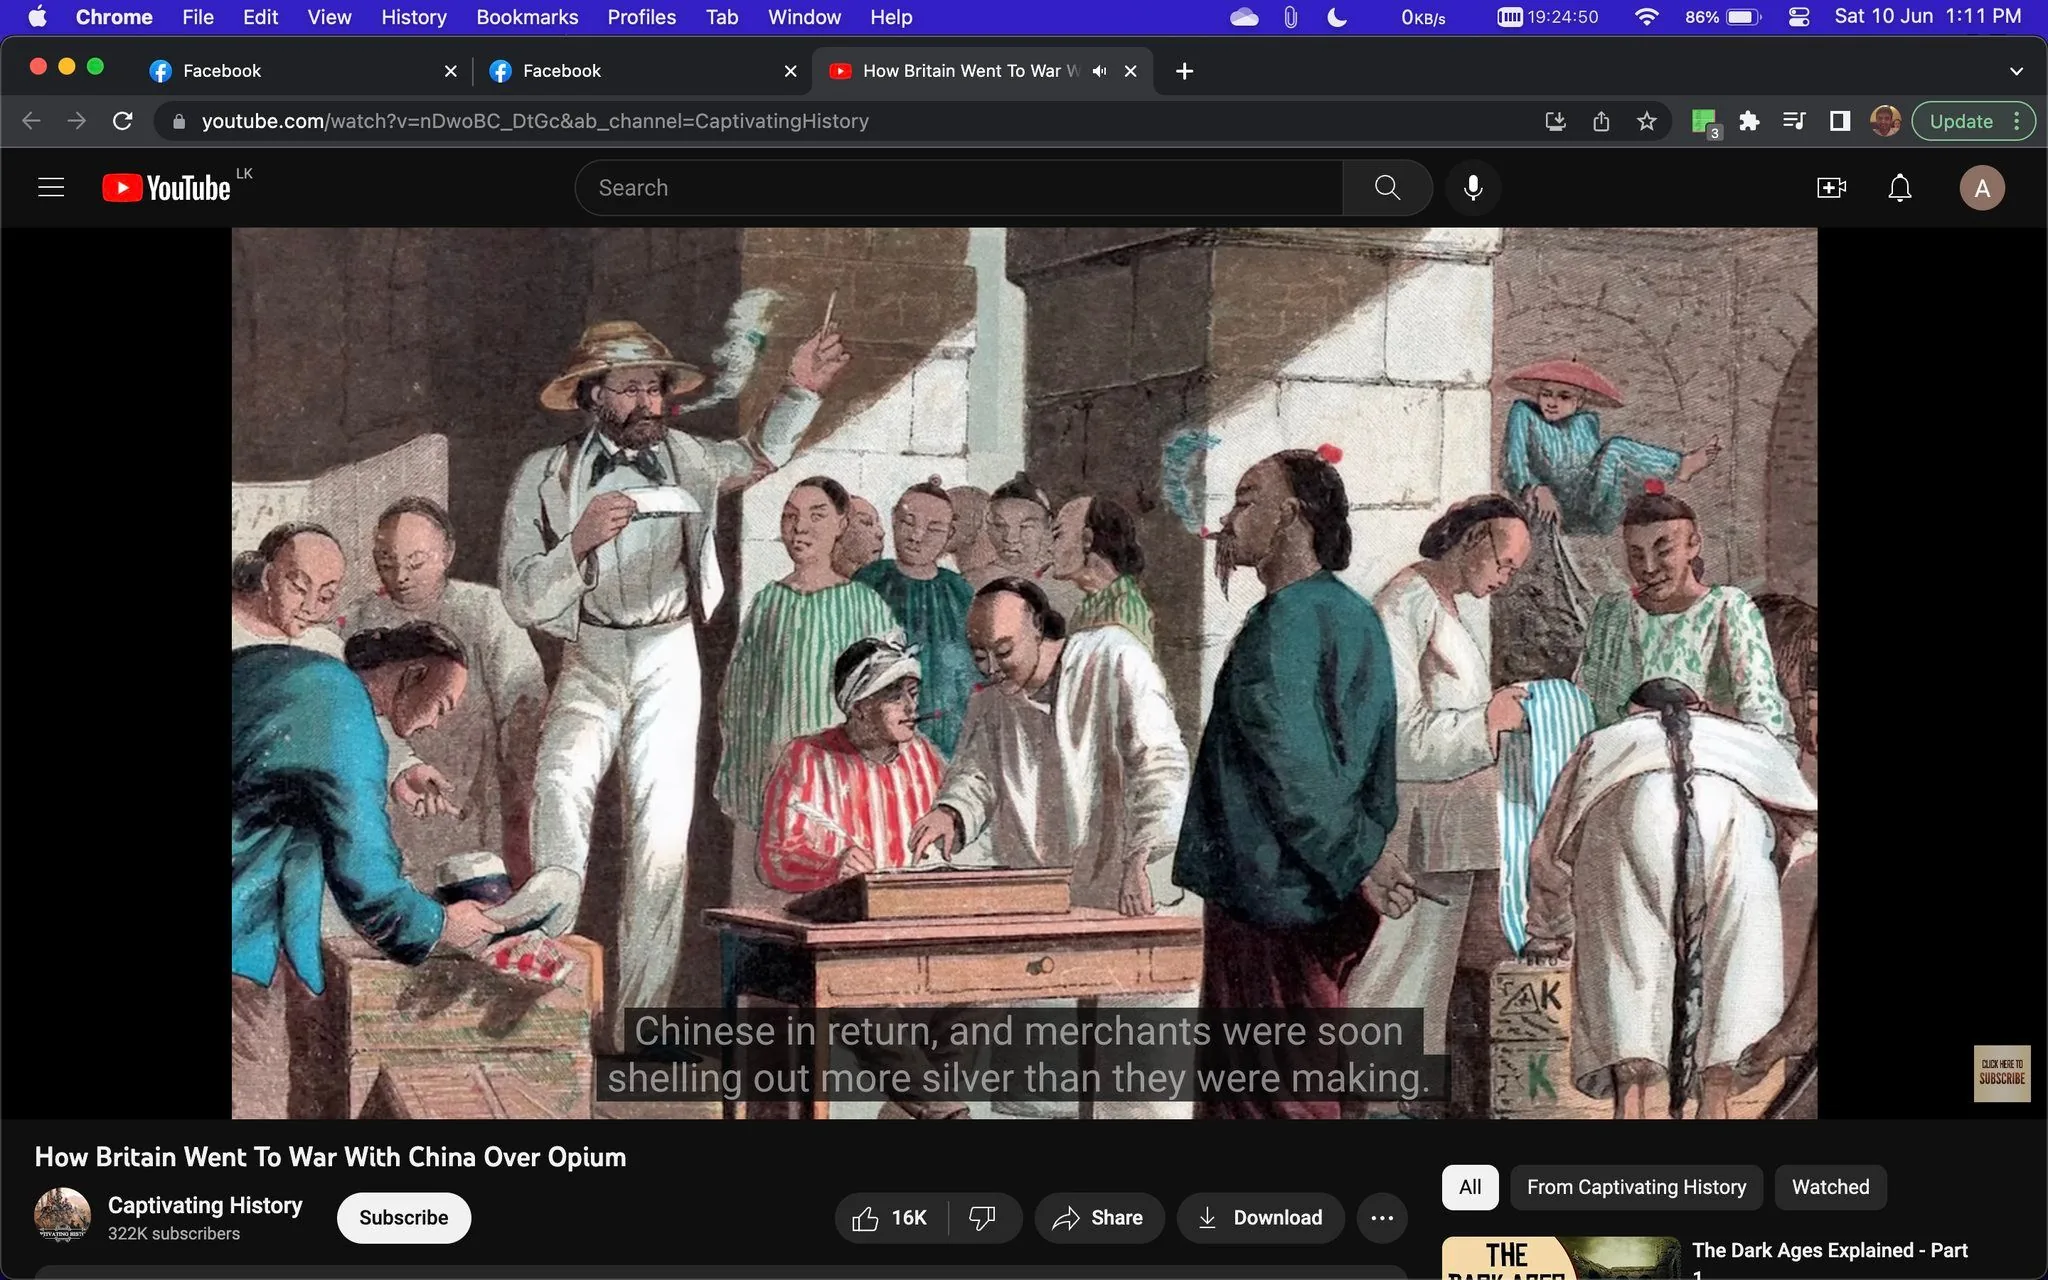Open YouTube notifications bell
Screen dimensions: 2048x1280
click(x=1898, y=187)
